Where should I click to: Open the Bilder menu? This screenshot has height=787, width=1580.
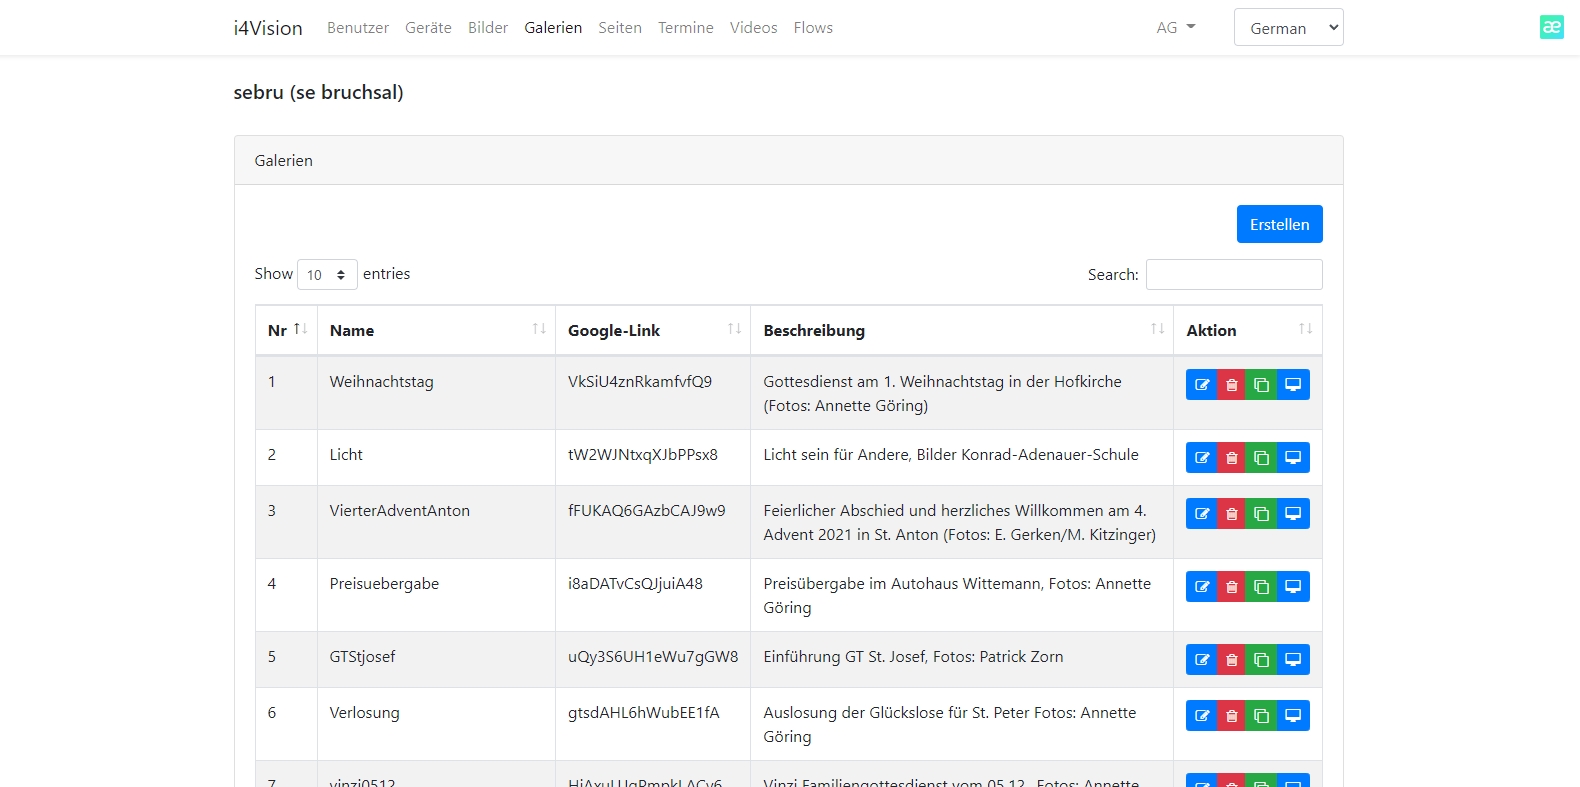[x=488, y=28]
